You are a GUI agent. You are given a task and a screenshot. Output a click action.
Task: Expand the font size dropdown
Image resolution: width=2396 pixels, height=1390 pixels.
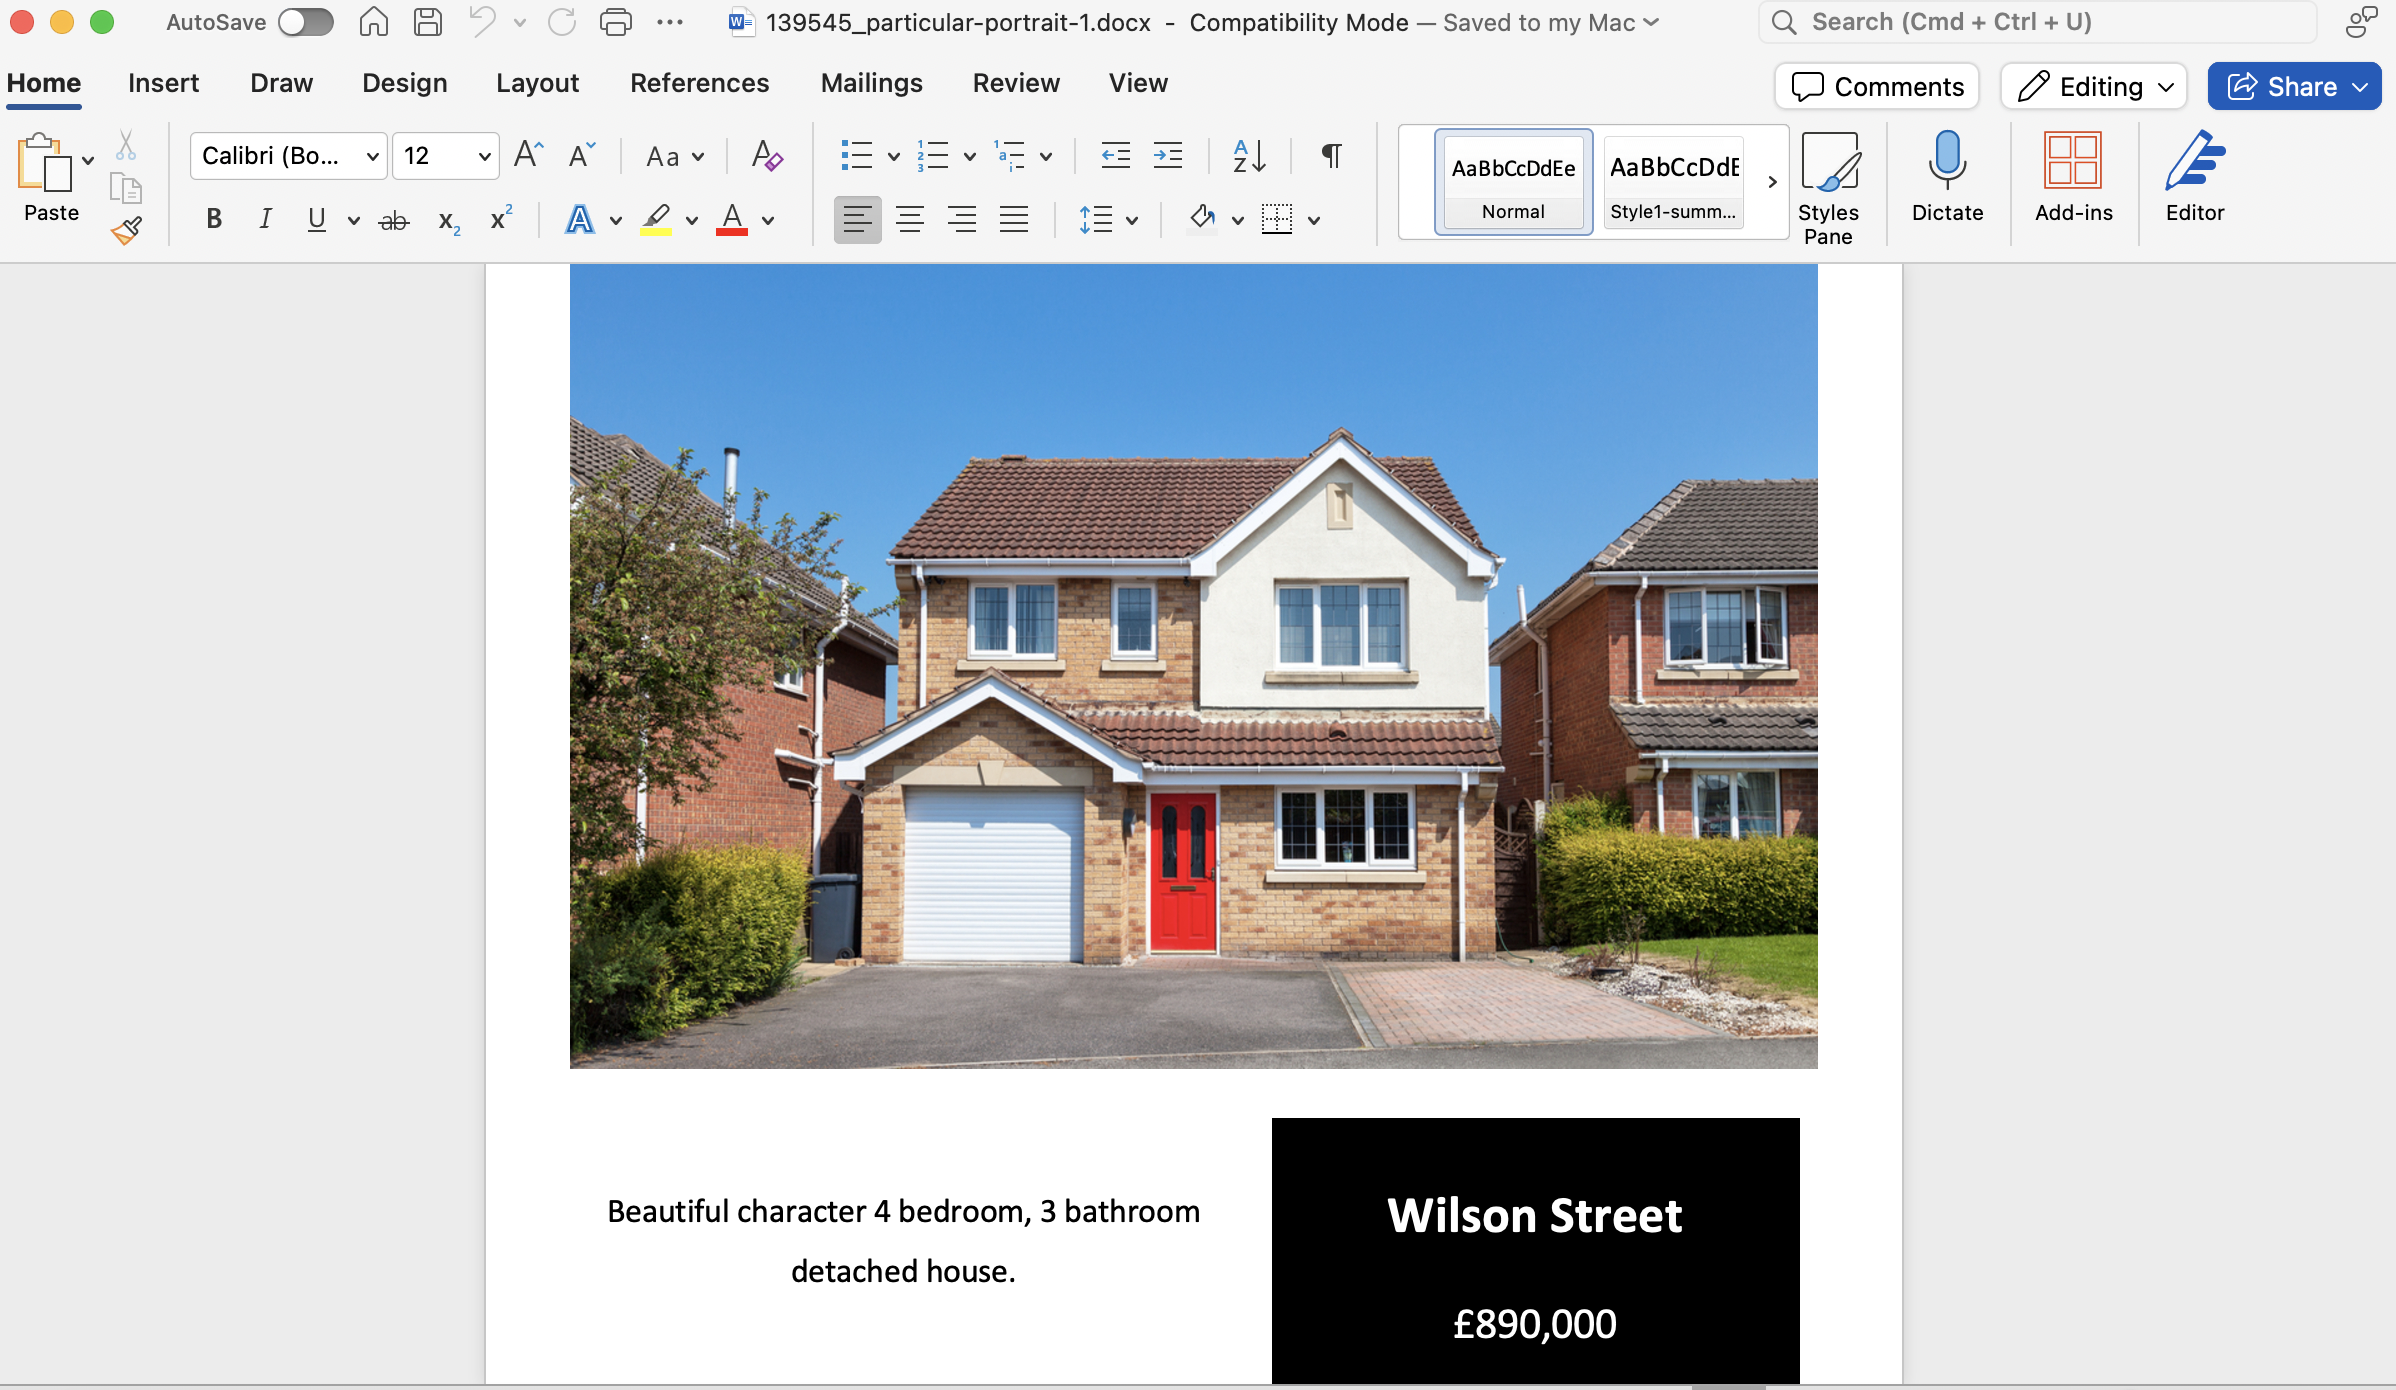(x=484, y=156)
